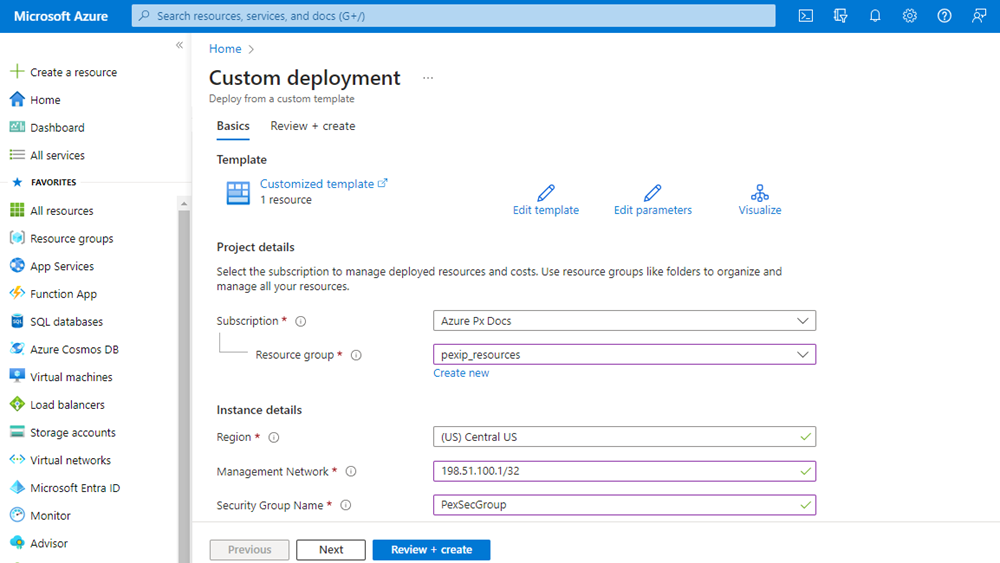Open the Visualize template diagram icon
This screenshot has width=1000, height=563.
(x=760, y=193)
